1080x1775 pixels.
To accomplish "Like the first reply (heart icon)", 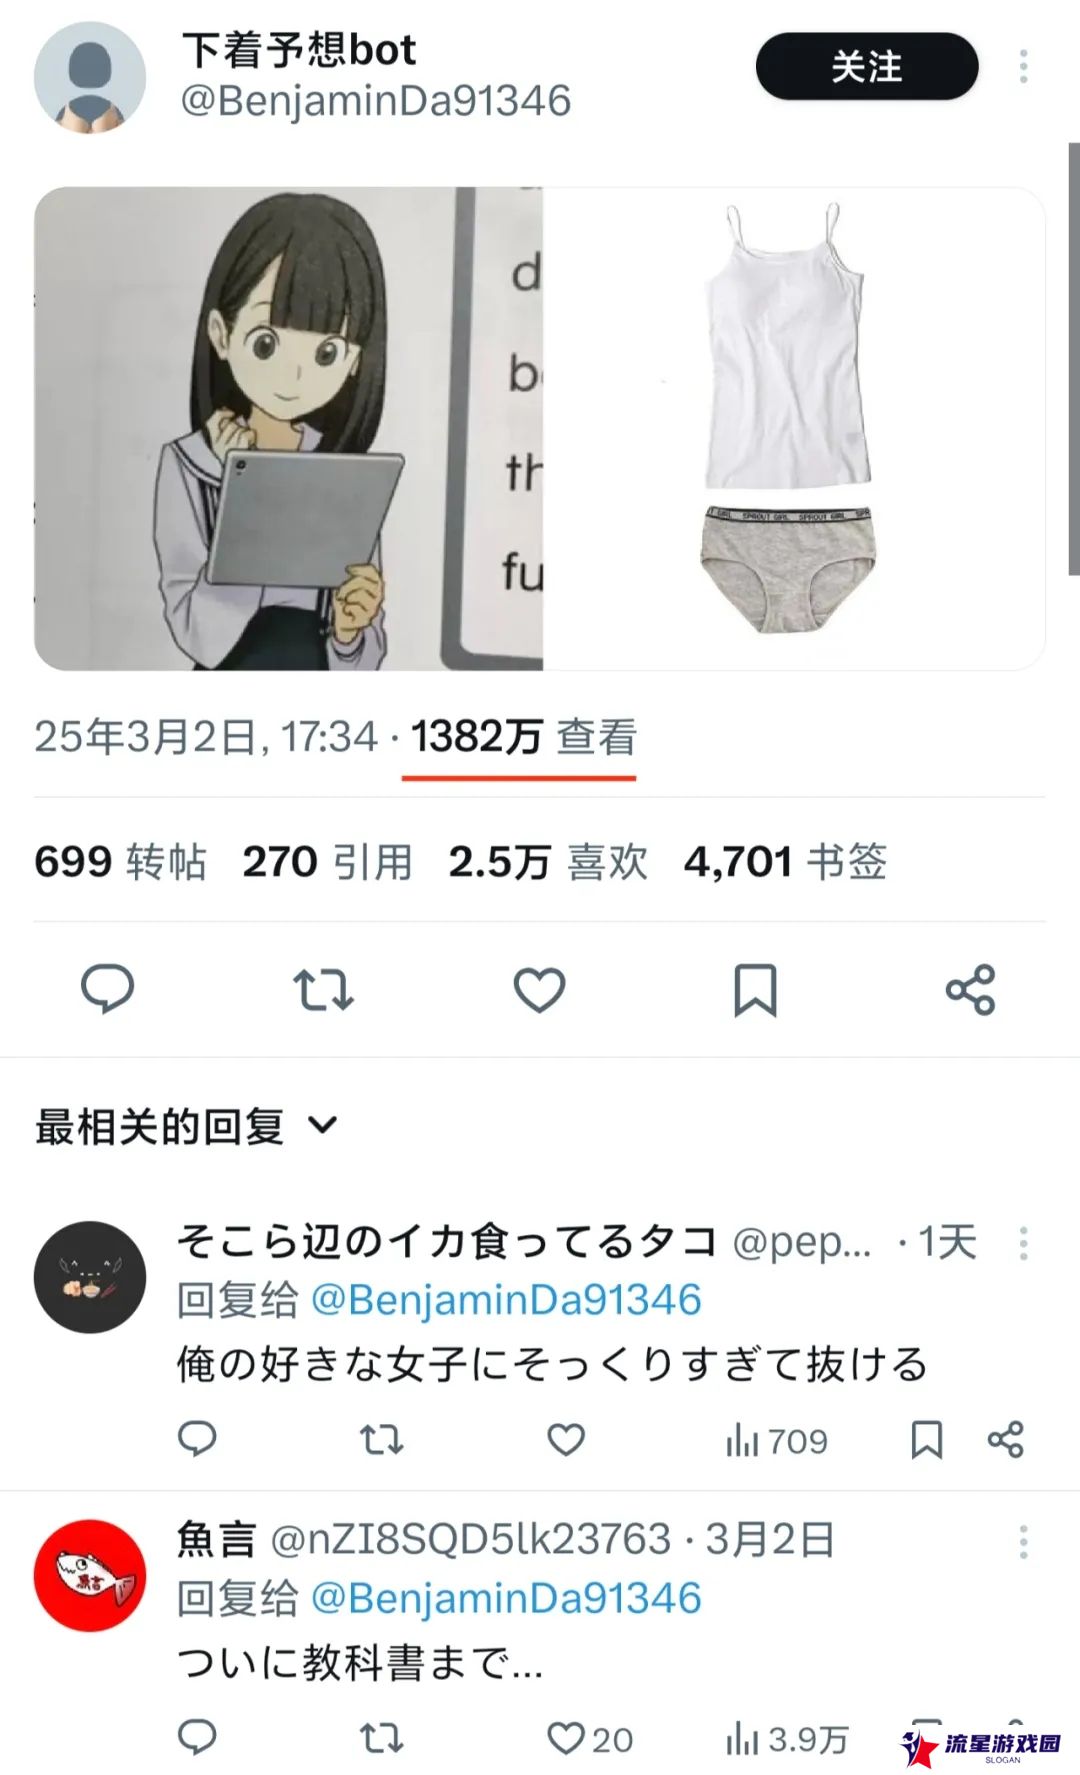I will click(566, 1439).
